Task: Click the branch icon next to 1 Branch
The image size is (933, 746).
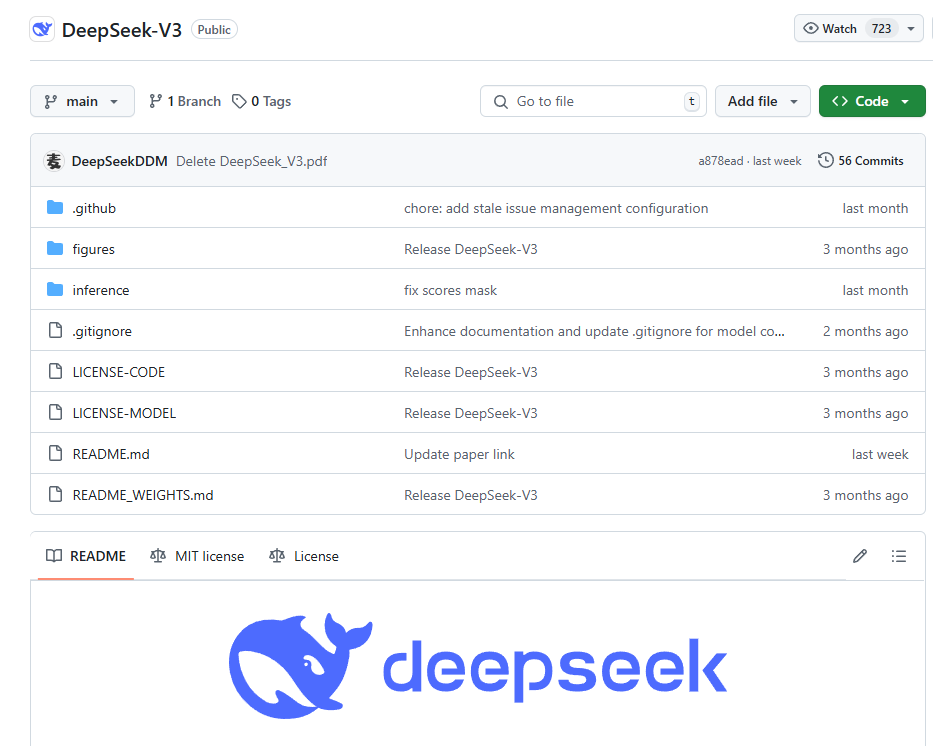Action: (155, 102)
